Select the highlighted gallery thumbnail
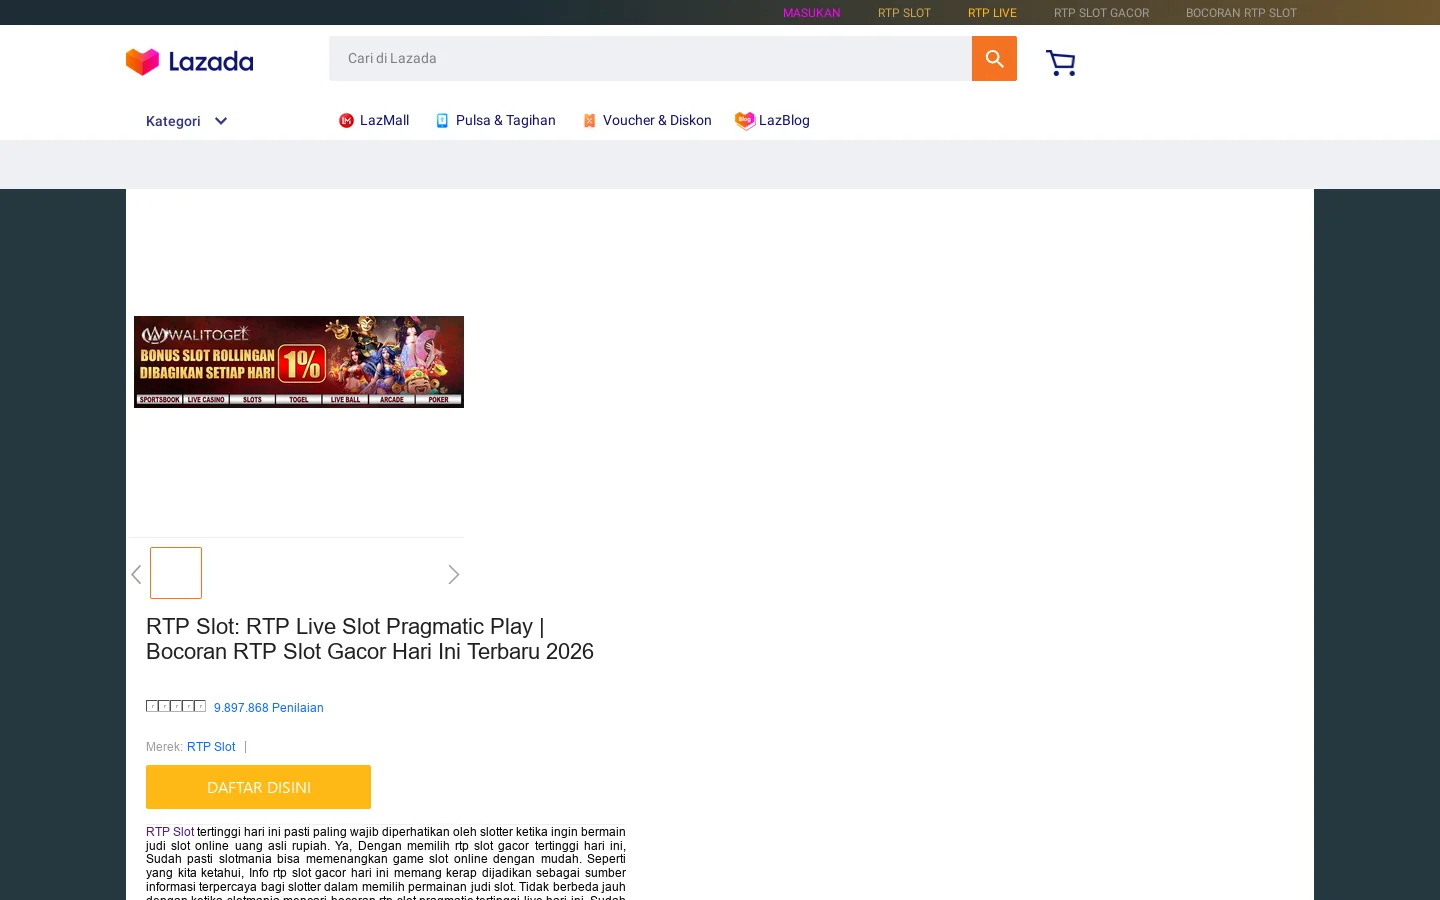The image size is (1440, 900). point(176,573)
